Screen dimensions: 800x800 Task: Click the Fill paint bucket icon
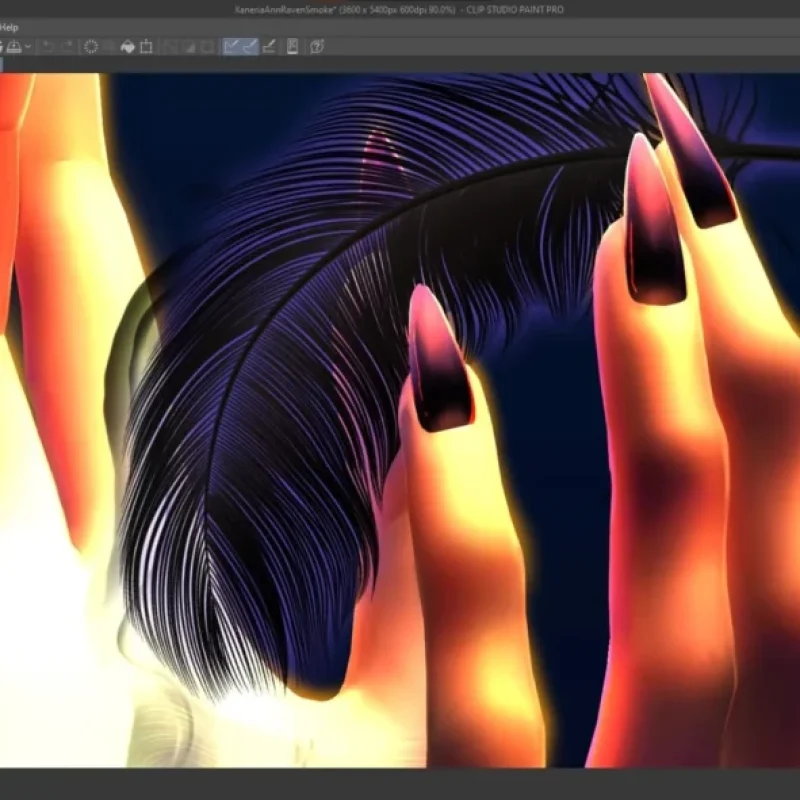(130, 44)
